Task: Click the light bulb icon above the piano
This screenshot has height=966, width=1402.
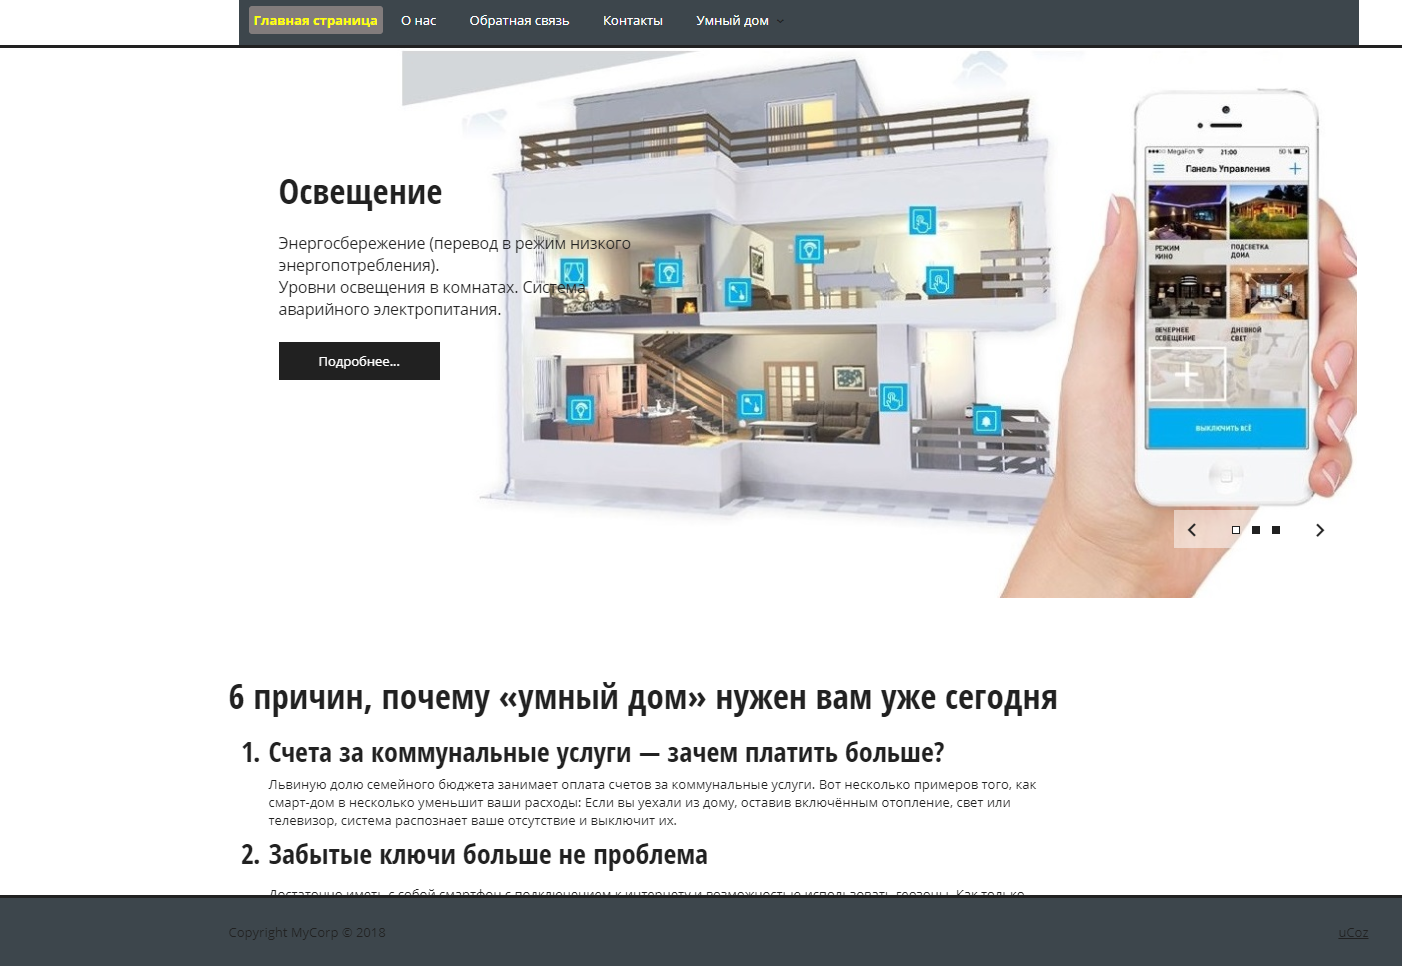Action: pos(809,249)
